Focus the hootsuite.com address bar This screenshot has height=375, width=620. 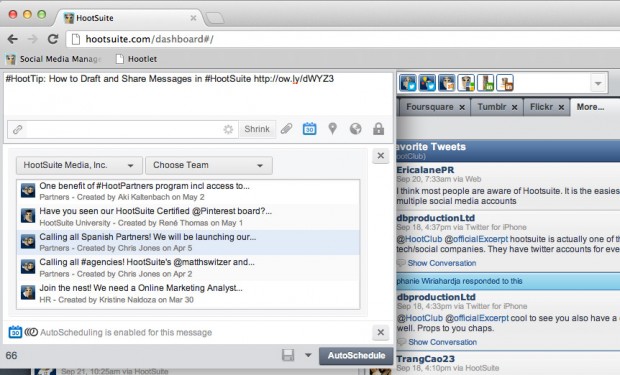pos(343,39)
